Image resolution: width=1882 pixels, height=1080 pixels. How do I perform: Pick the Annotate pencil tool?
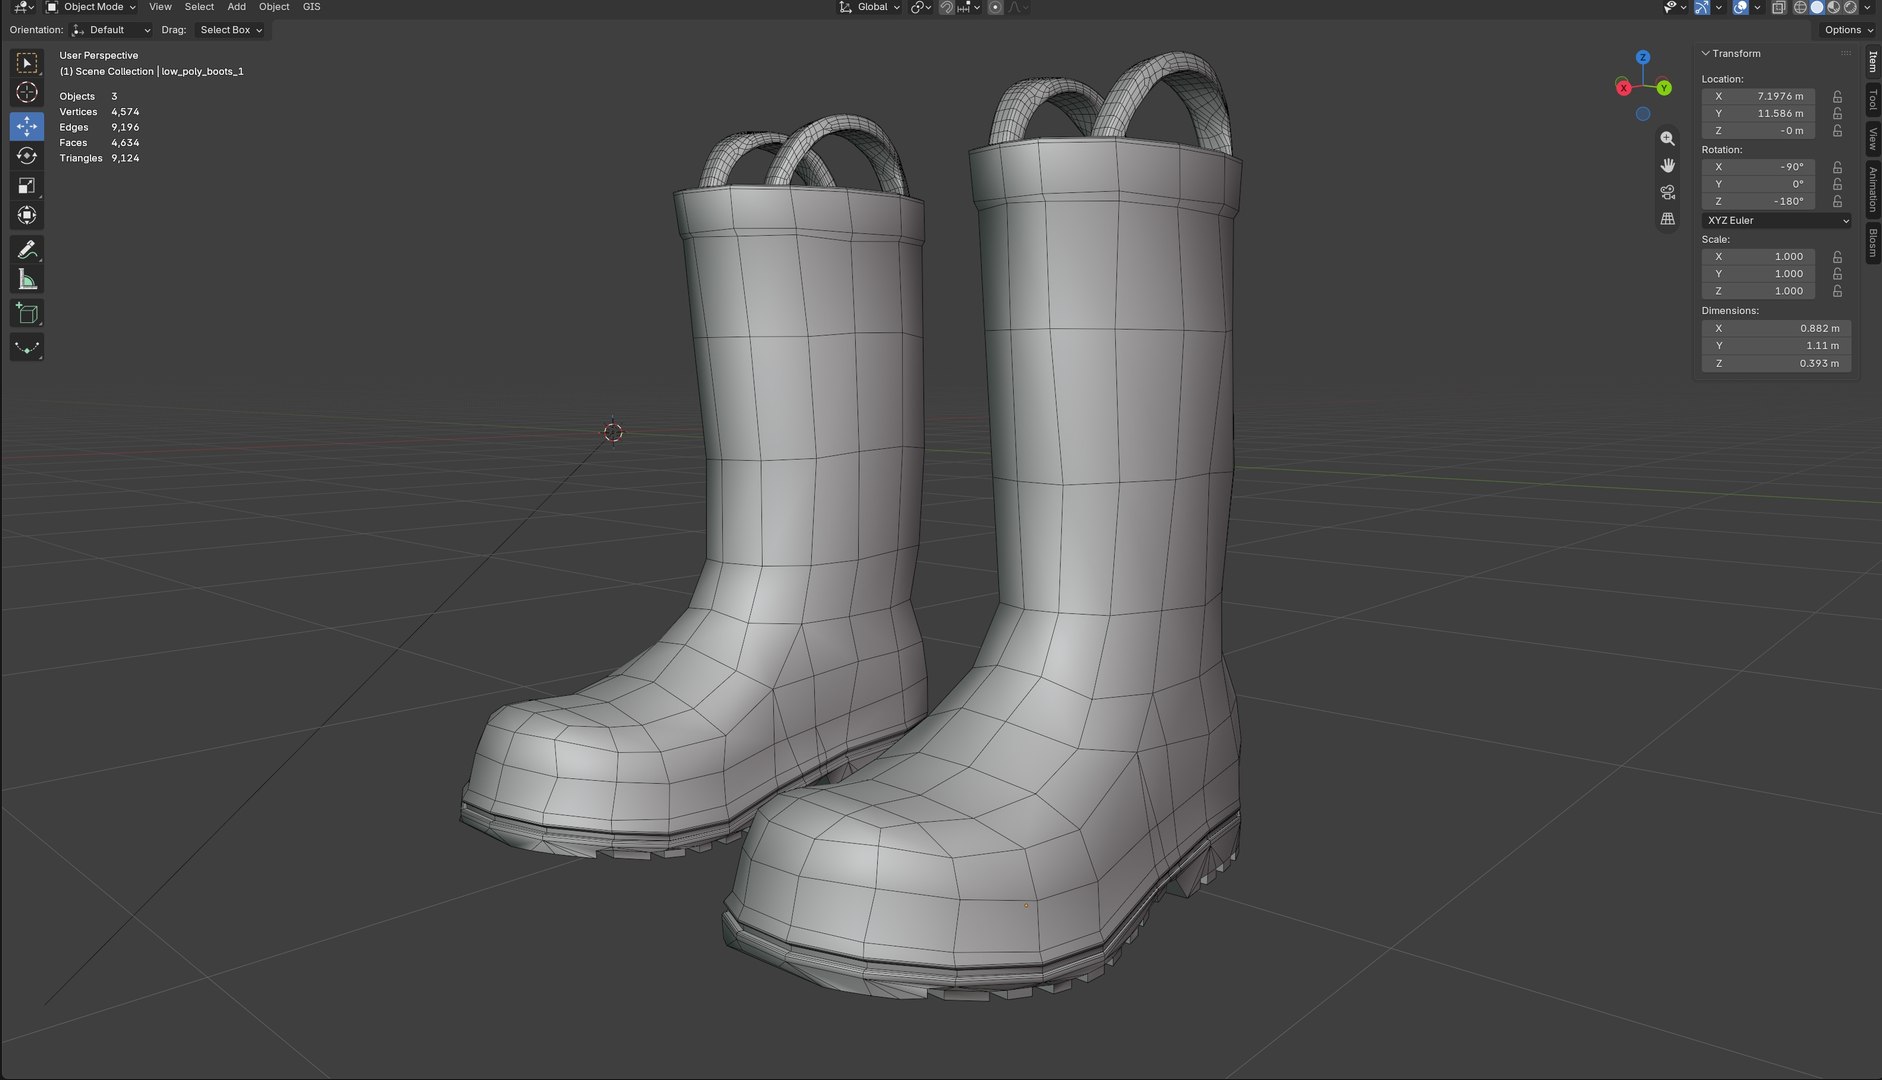(27, 249)
